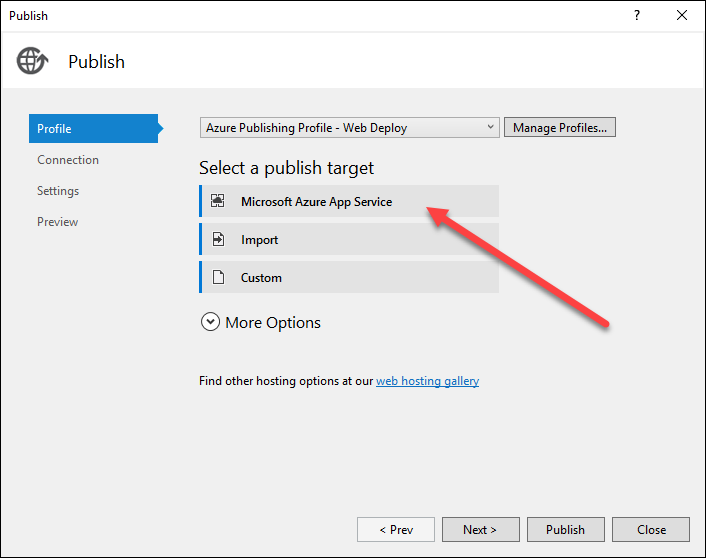Select Microsoft Azure App Service target label
706x558 pixels.
[x=317, y=202]
